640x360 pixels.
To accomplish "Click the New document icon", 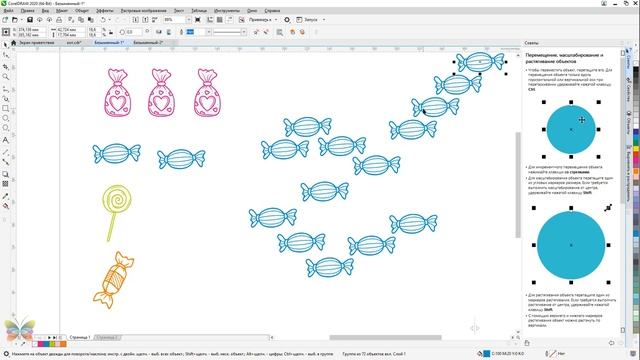I will tap(5, 20).
